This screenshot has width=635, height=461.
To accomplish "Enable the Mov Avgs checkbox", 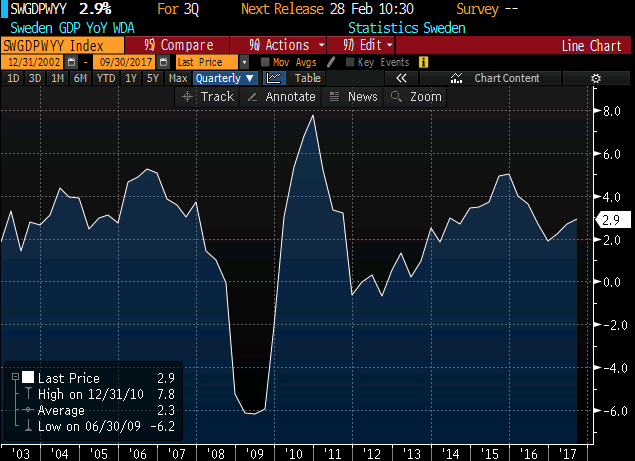I will 265,62.
